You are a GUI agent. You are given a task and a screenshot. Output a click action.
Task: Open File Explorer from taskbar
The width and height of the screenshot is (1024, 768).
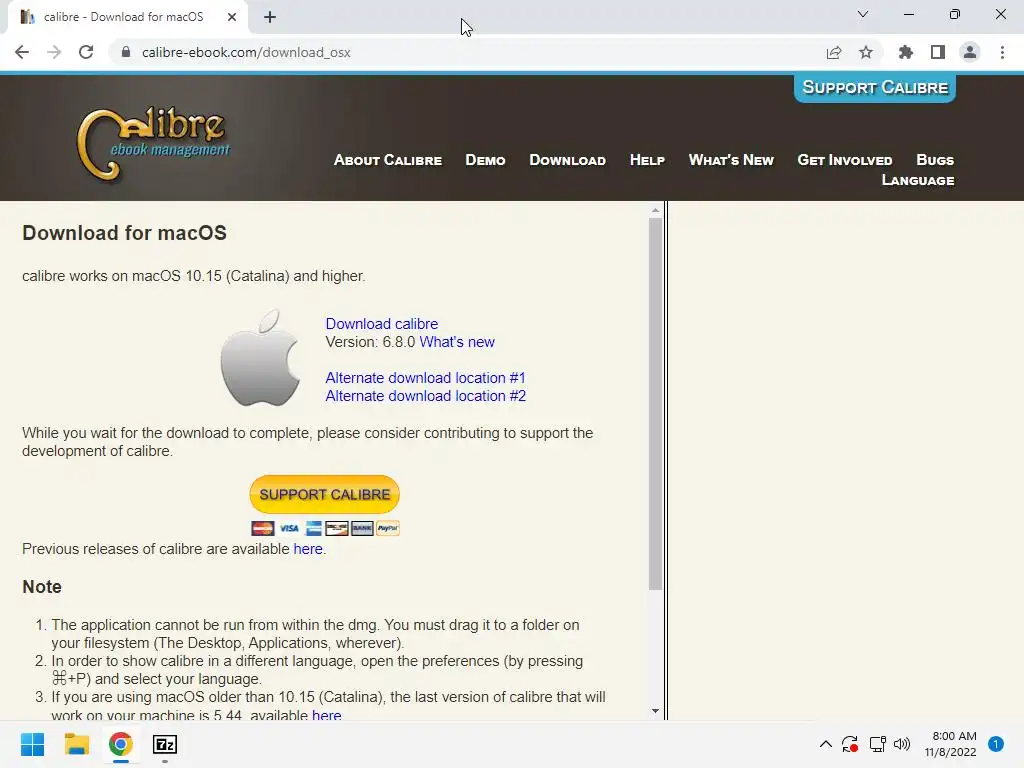click(x=76, y=744)
